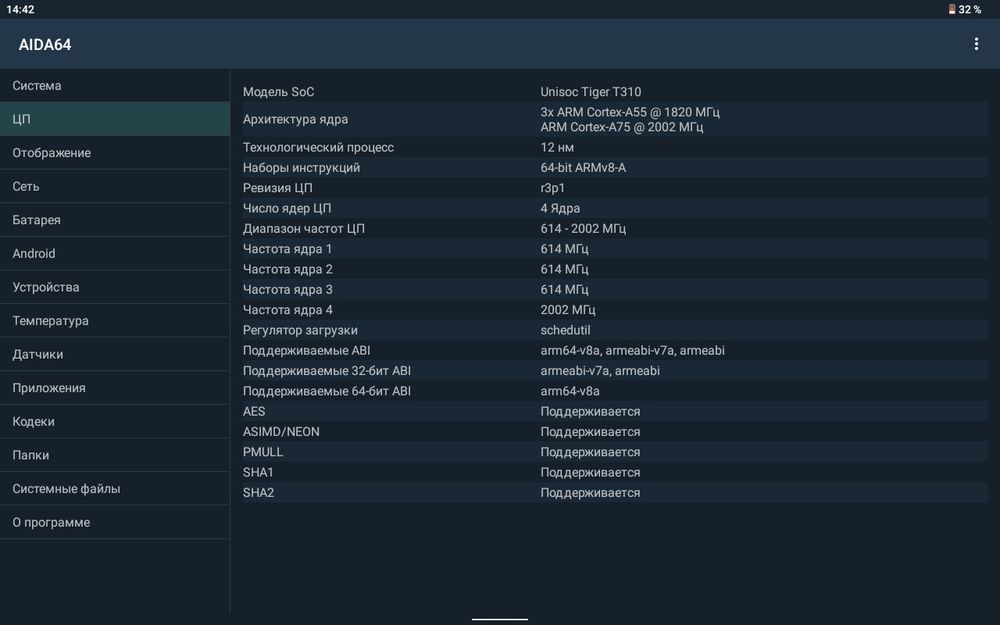Select the ЦП sidebar item
This screenshot has width=1000, height=625.
tap(115, 119)
